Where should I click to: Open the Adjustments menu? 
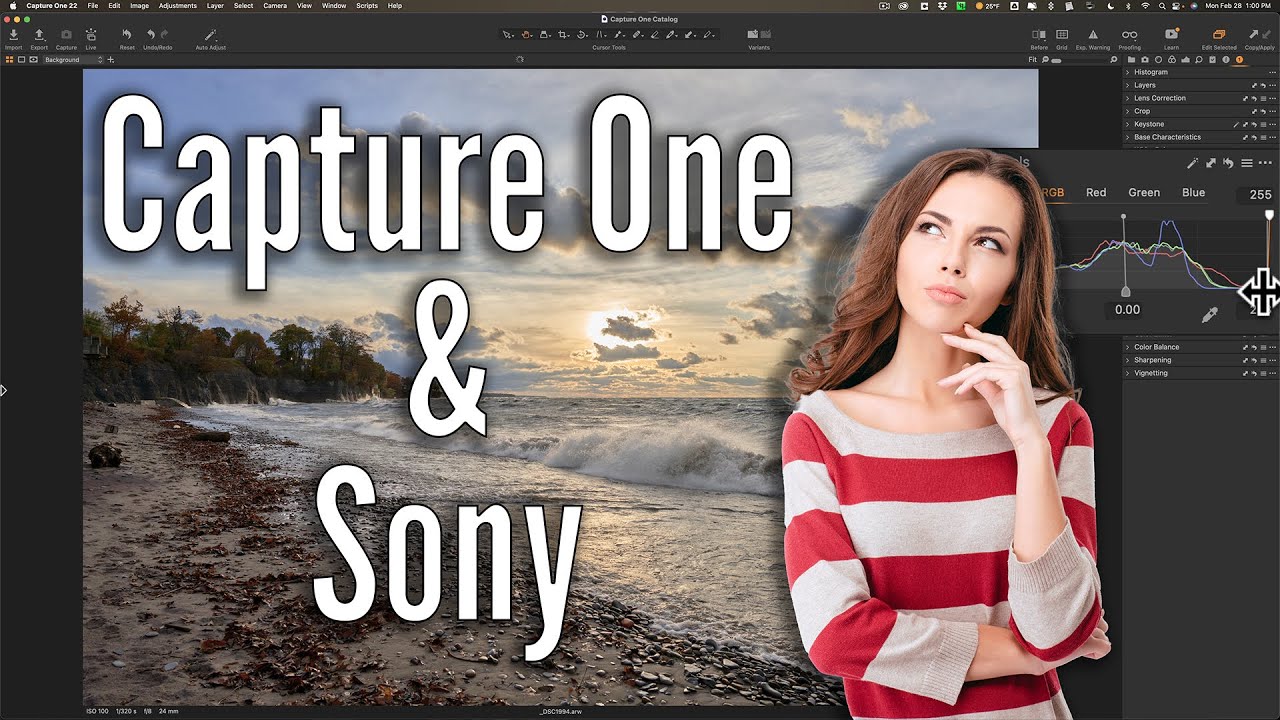pos(177,6)
